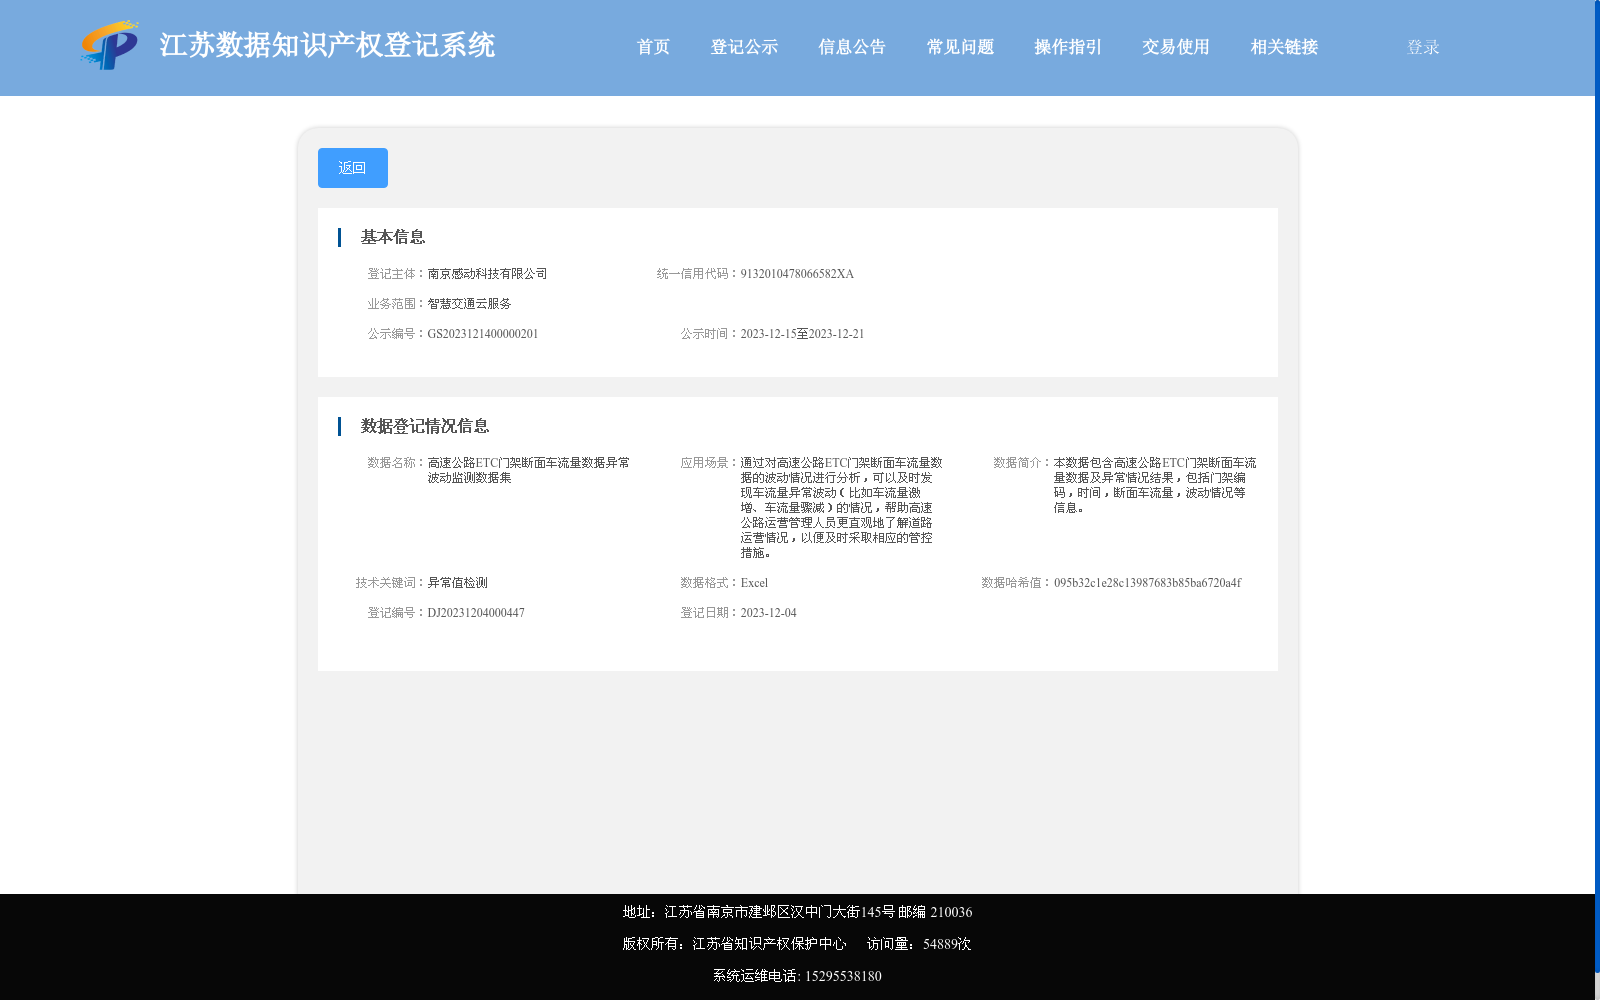The width and height of the screenshot is (1600, 1000).
Task: Click the blue 返回 button
Action: [353, 168]
